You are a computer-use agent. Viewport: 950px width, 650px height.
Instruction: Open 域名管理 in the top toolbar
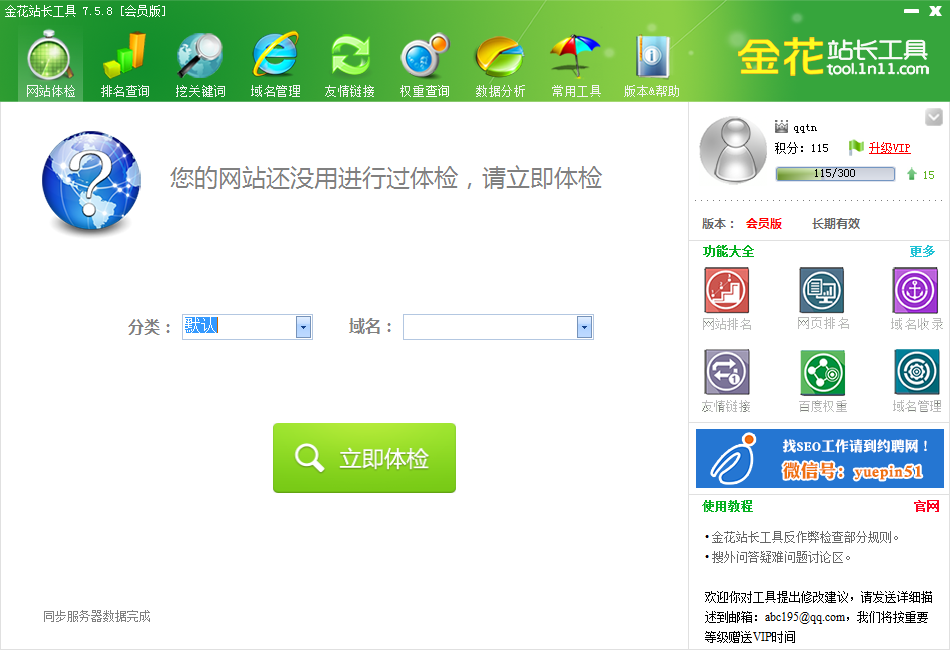pyautogui.click(x=275, y=65)
